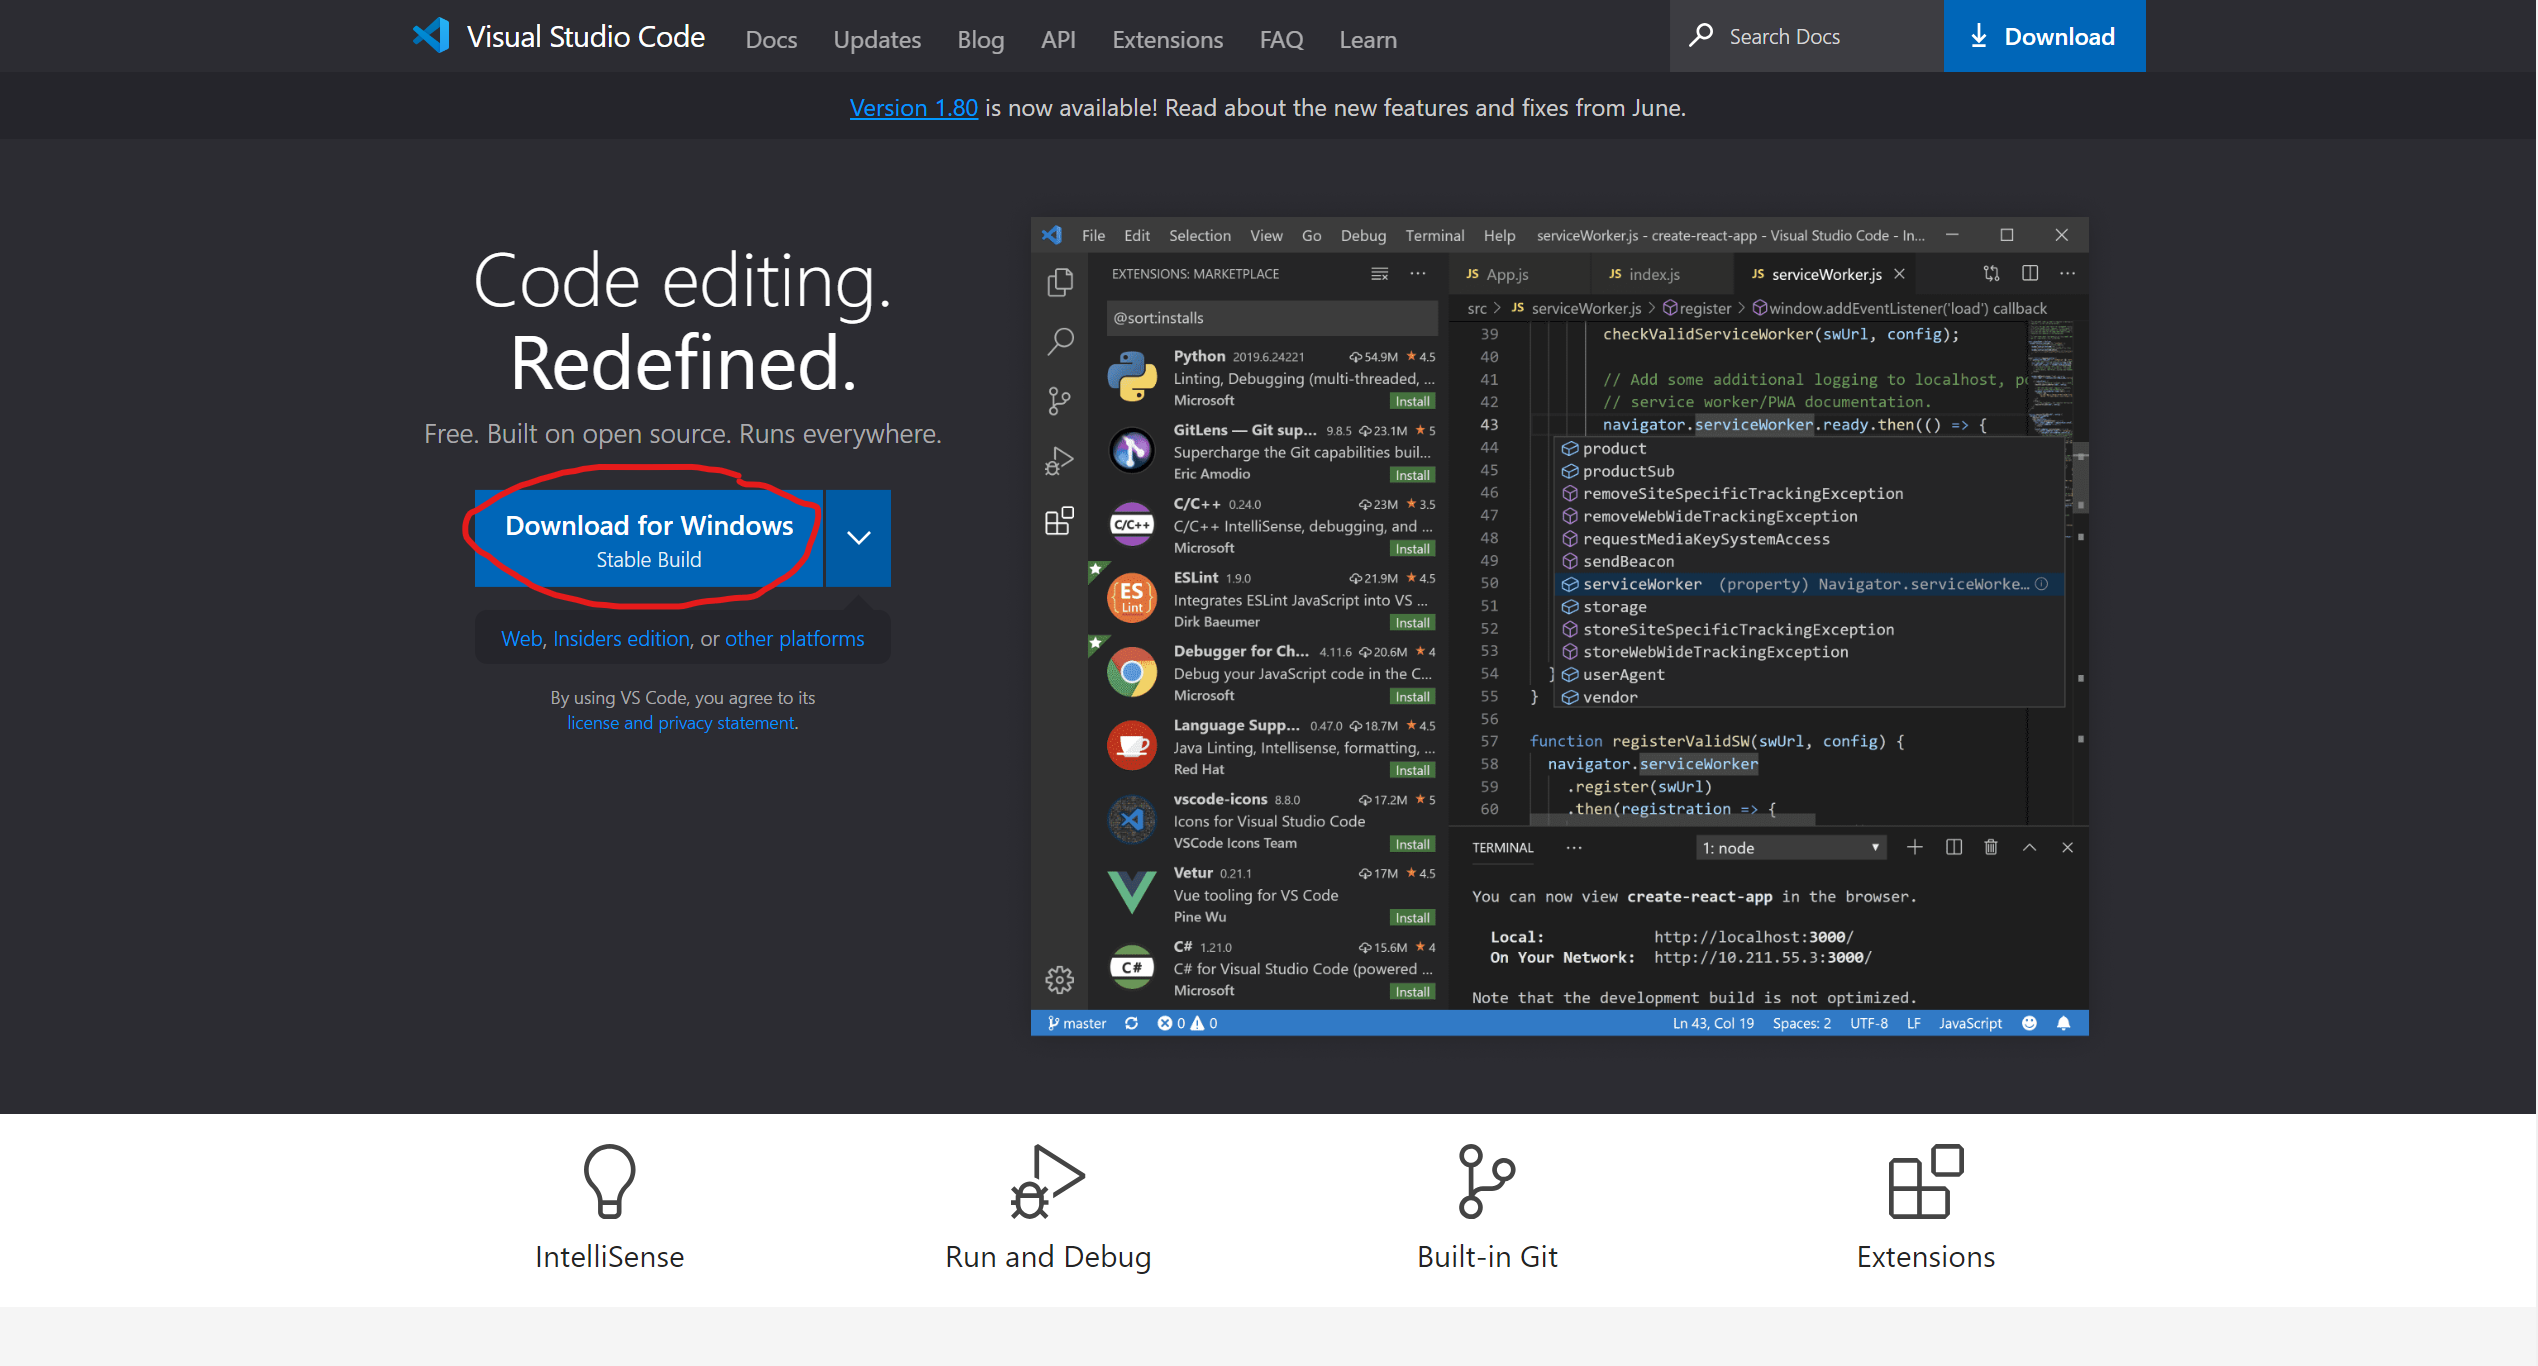Open the Extensions navigation item
This screenshot has height=1366, width=2538.
point(1167,40)
